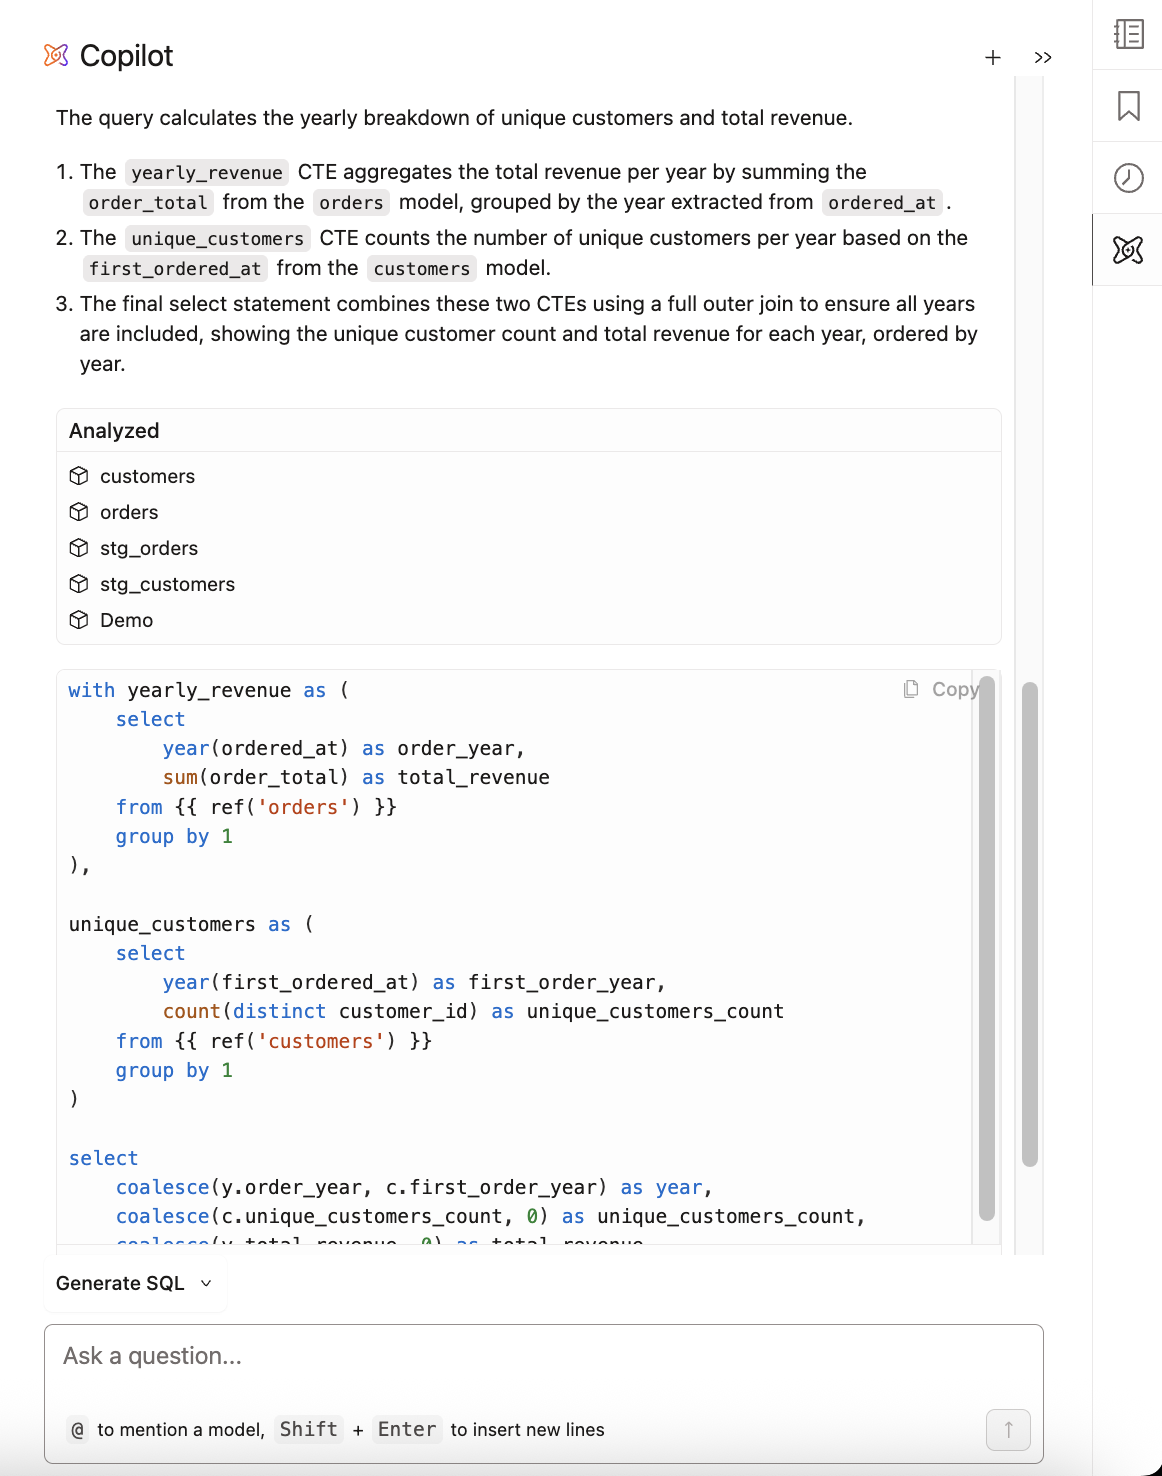Open the orders model from Analyzed list

coord(129,512)
